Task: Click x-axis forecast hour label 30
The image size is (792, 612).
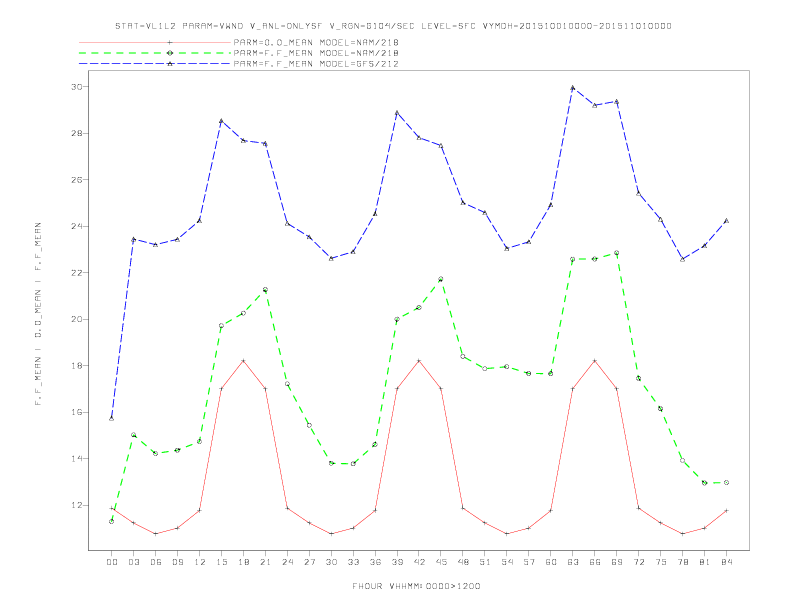Action: click(x=331, y=562)
